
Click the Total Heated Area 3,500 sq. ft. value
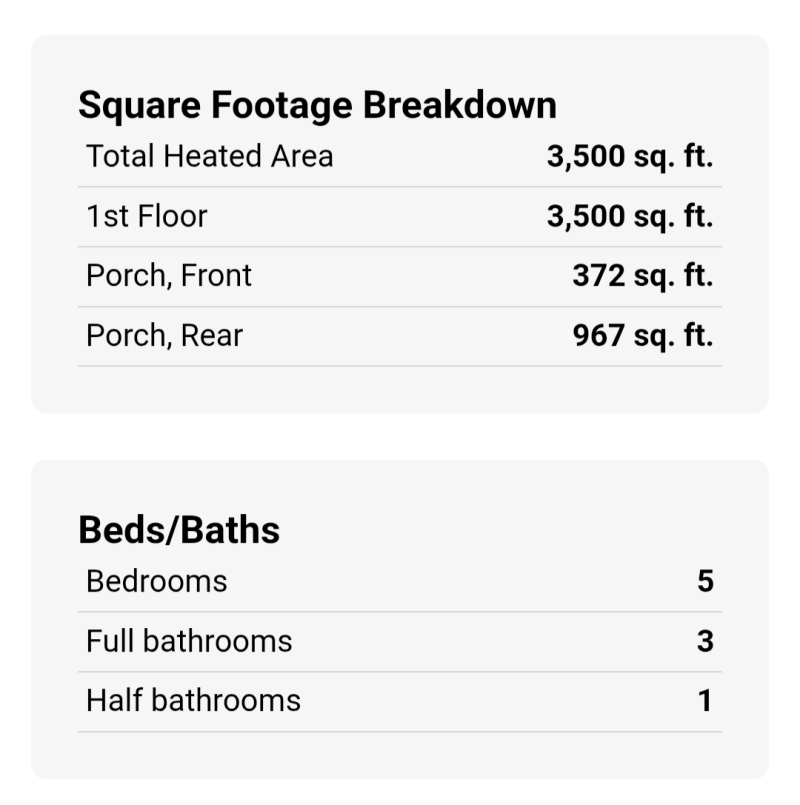[x=630, y=156]
